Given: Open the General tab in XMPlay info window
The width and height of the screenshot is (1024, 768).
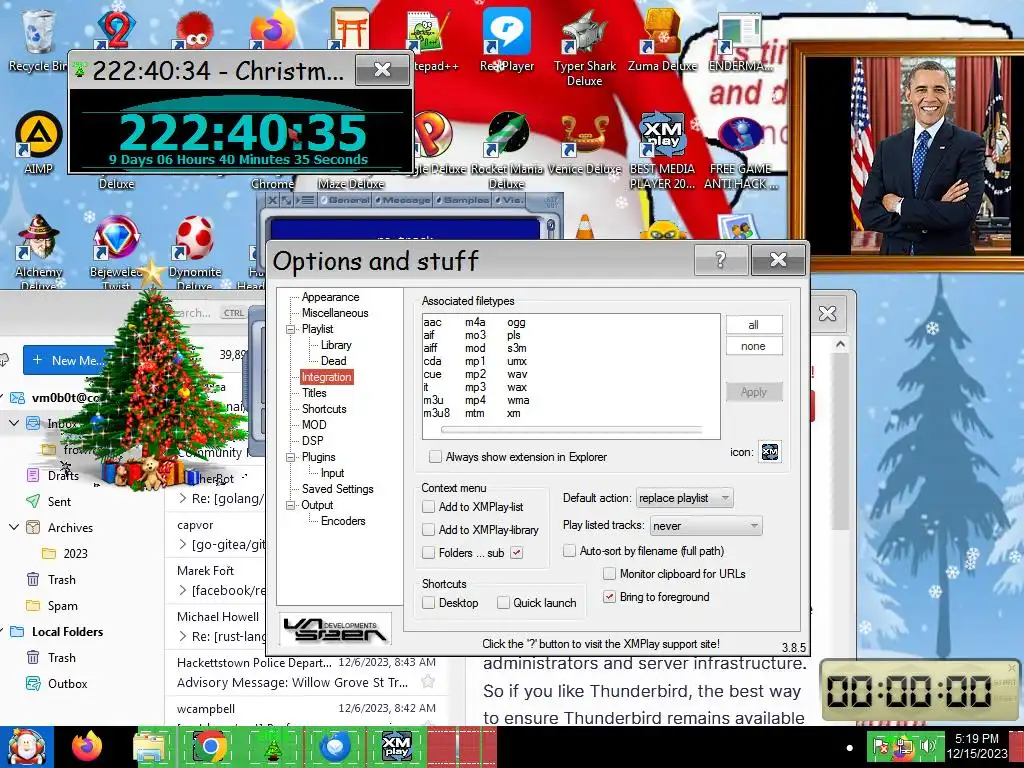Looking at the screenshot, I should click(x=345, y=200).
